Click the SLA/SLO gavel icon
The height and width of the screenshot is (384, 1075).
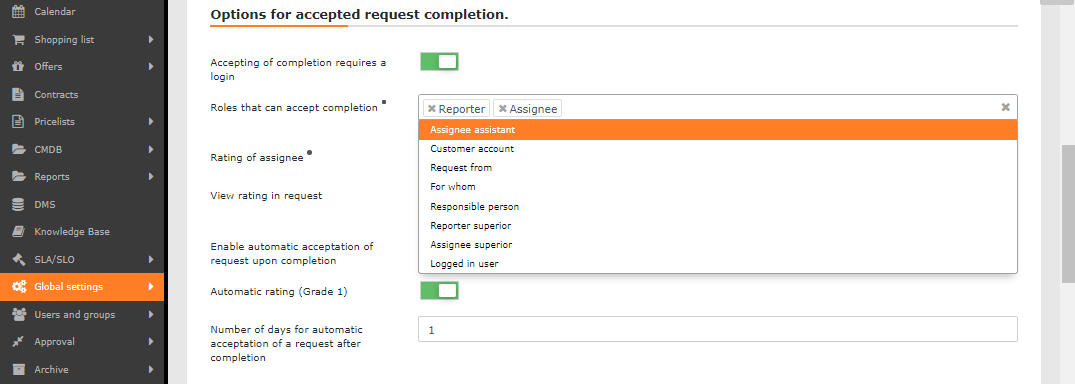[19, 259]
